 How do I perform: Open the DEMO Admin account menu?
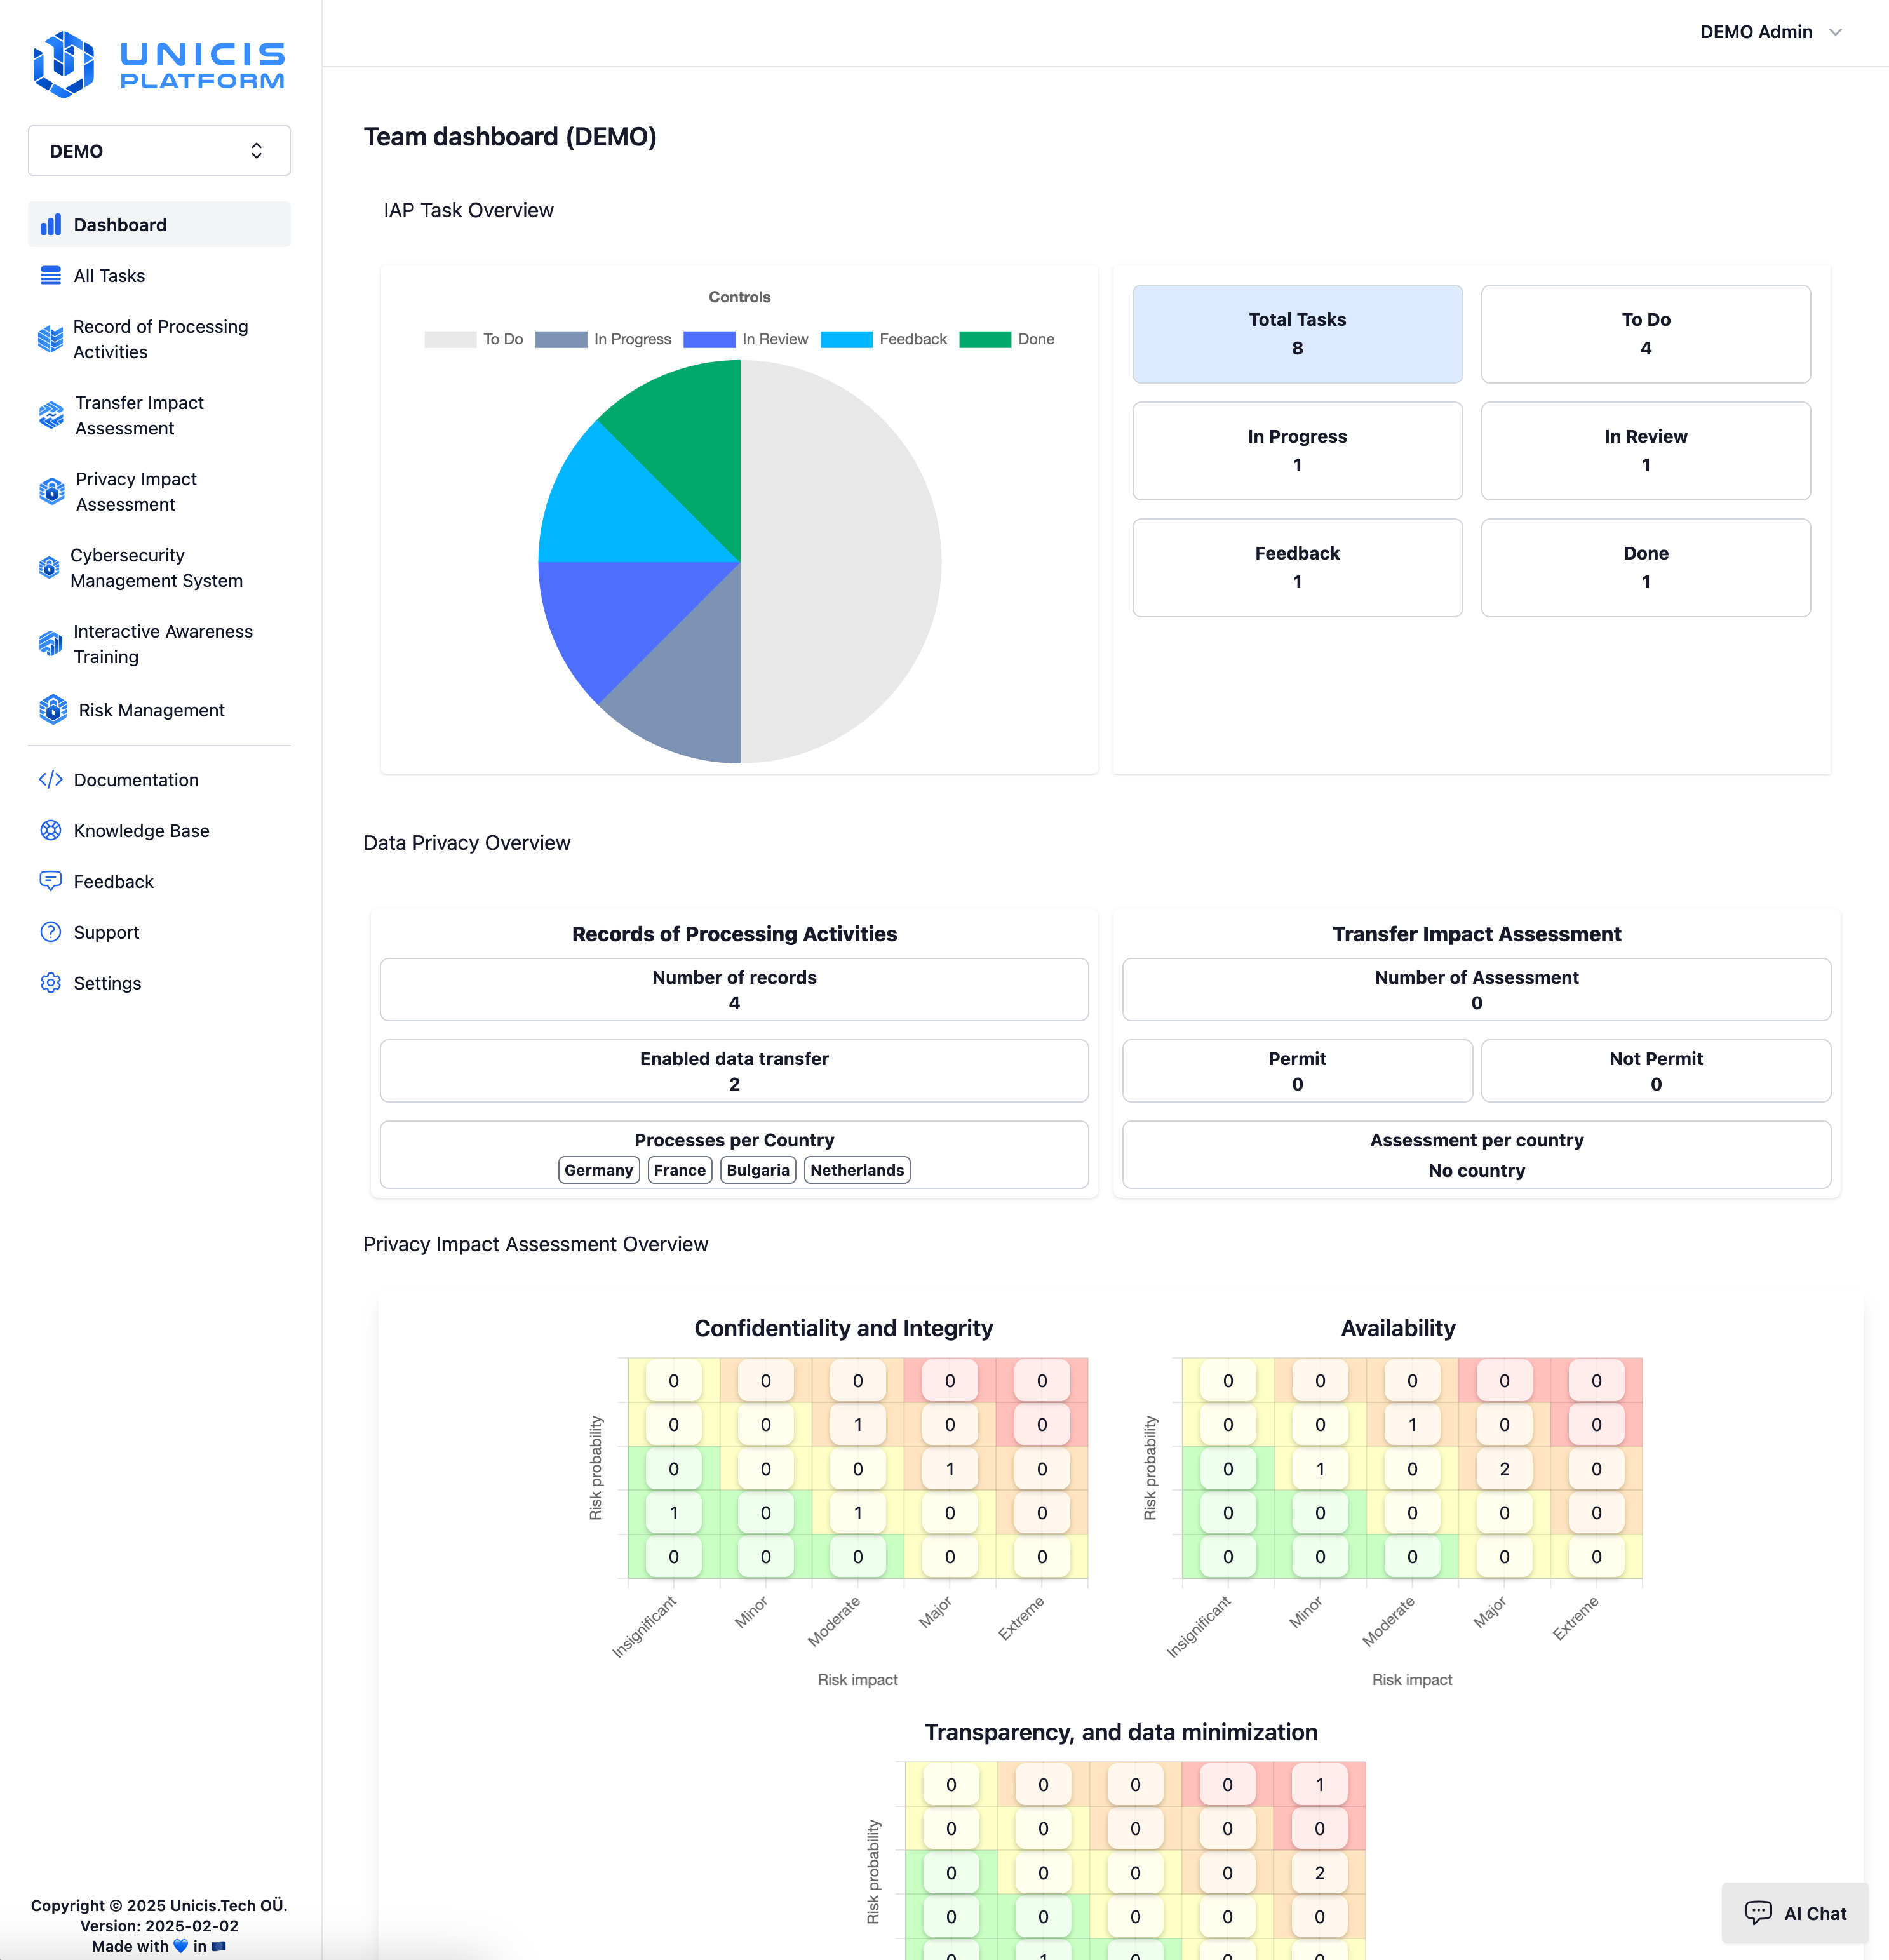coord(1771,32)
